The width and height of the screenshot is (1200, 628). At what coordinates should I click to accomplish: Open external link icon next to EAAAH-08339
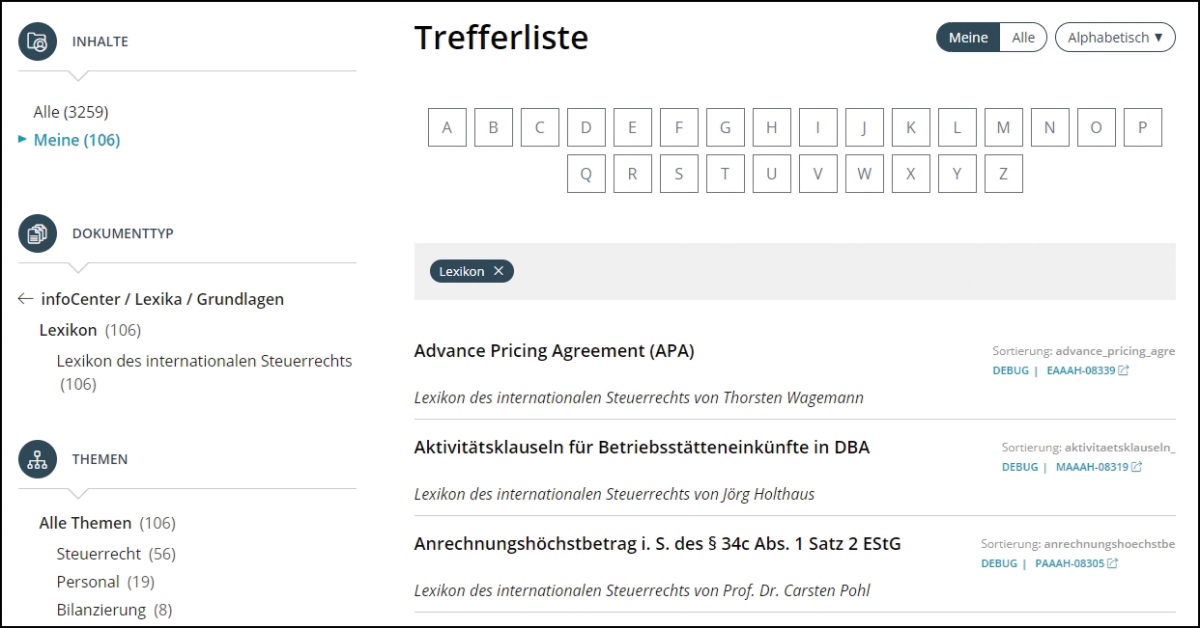pyautogui.click(x=1123, y=371)
